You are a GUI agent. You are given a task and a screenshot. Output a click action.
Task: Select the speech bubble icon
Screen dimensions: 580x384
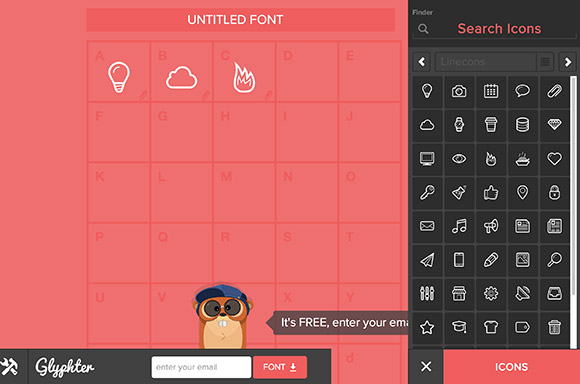point(522,91)
